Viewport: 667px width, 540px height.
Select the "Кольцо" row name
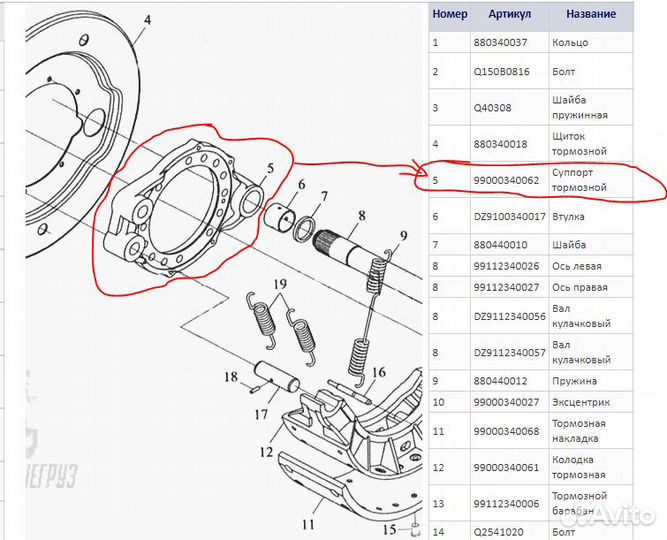pyautogui.click(x=570, y=43)
